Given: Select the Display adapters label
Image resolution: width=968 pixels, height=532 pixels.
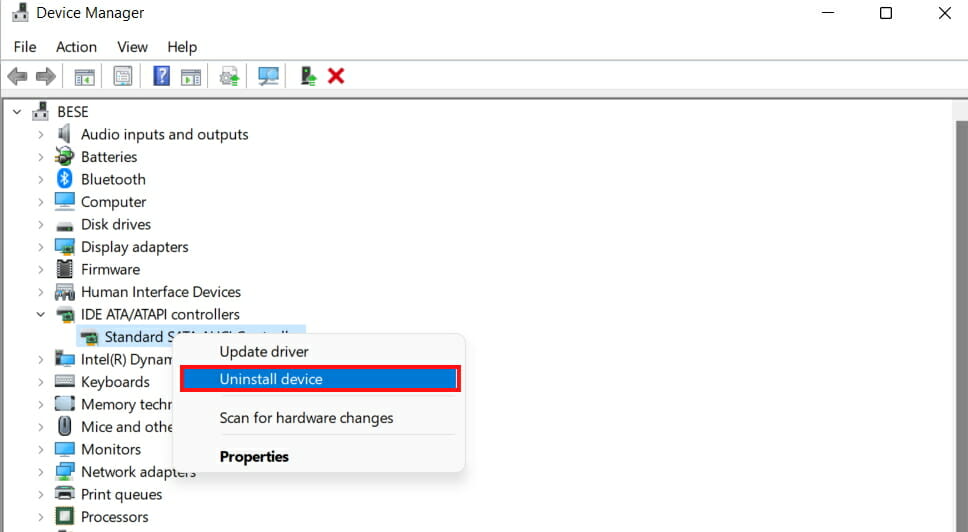Looking at the screenshot, I should (x=135, y=247).
